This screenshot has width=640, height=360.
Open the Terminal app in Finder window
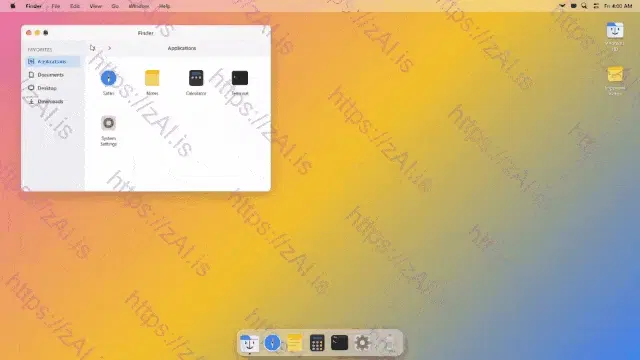(240, 78)
